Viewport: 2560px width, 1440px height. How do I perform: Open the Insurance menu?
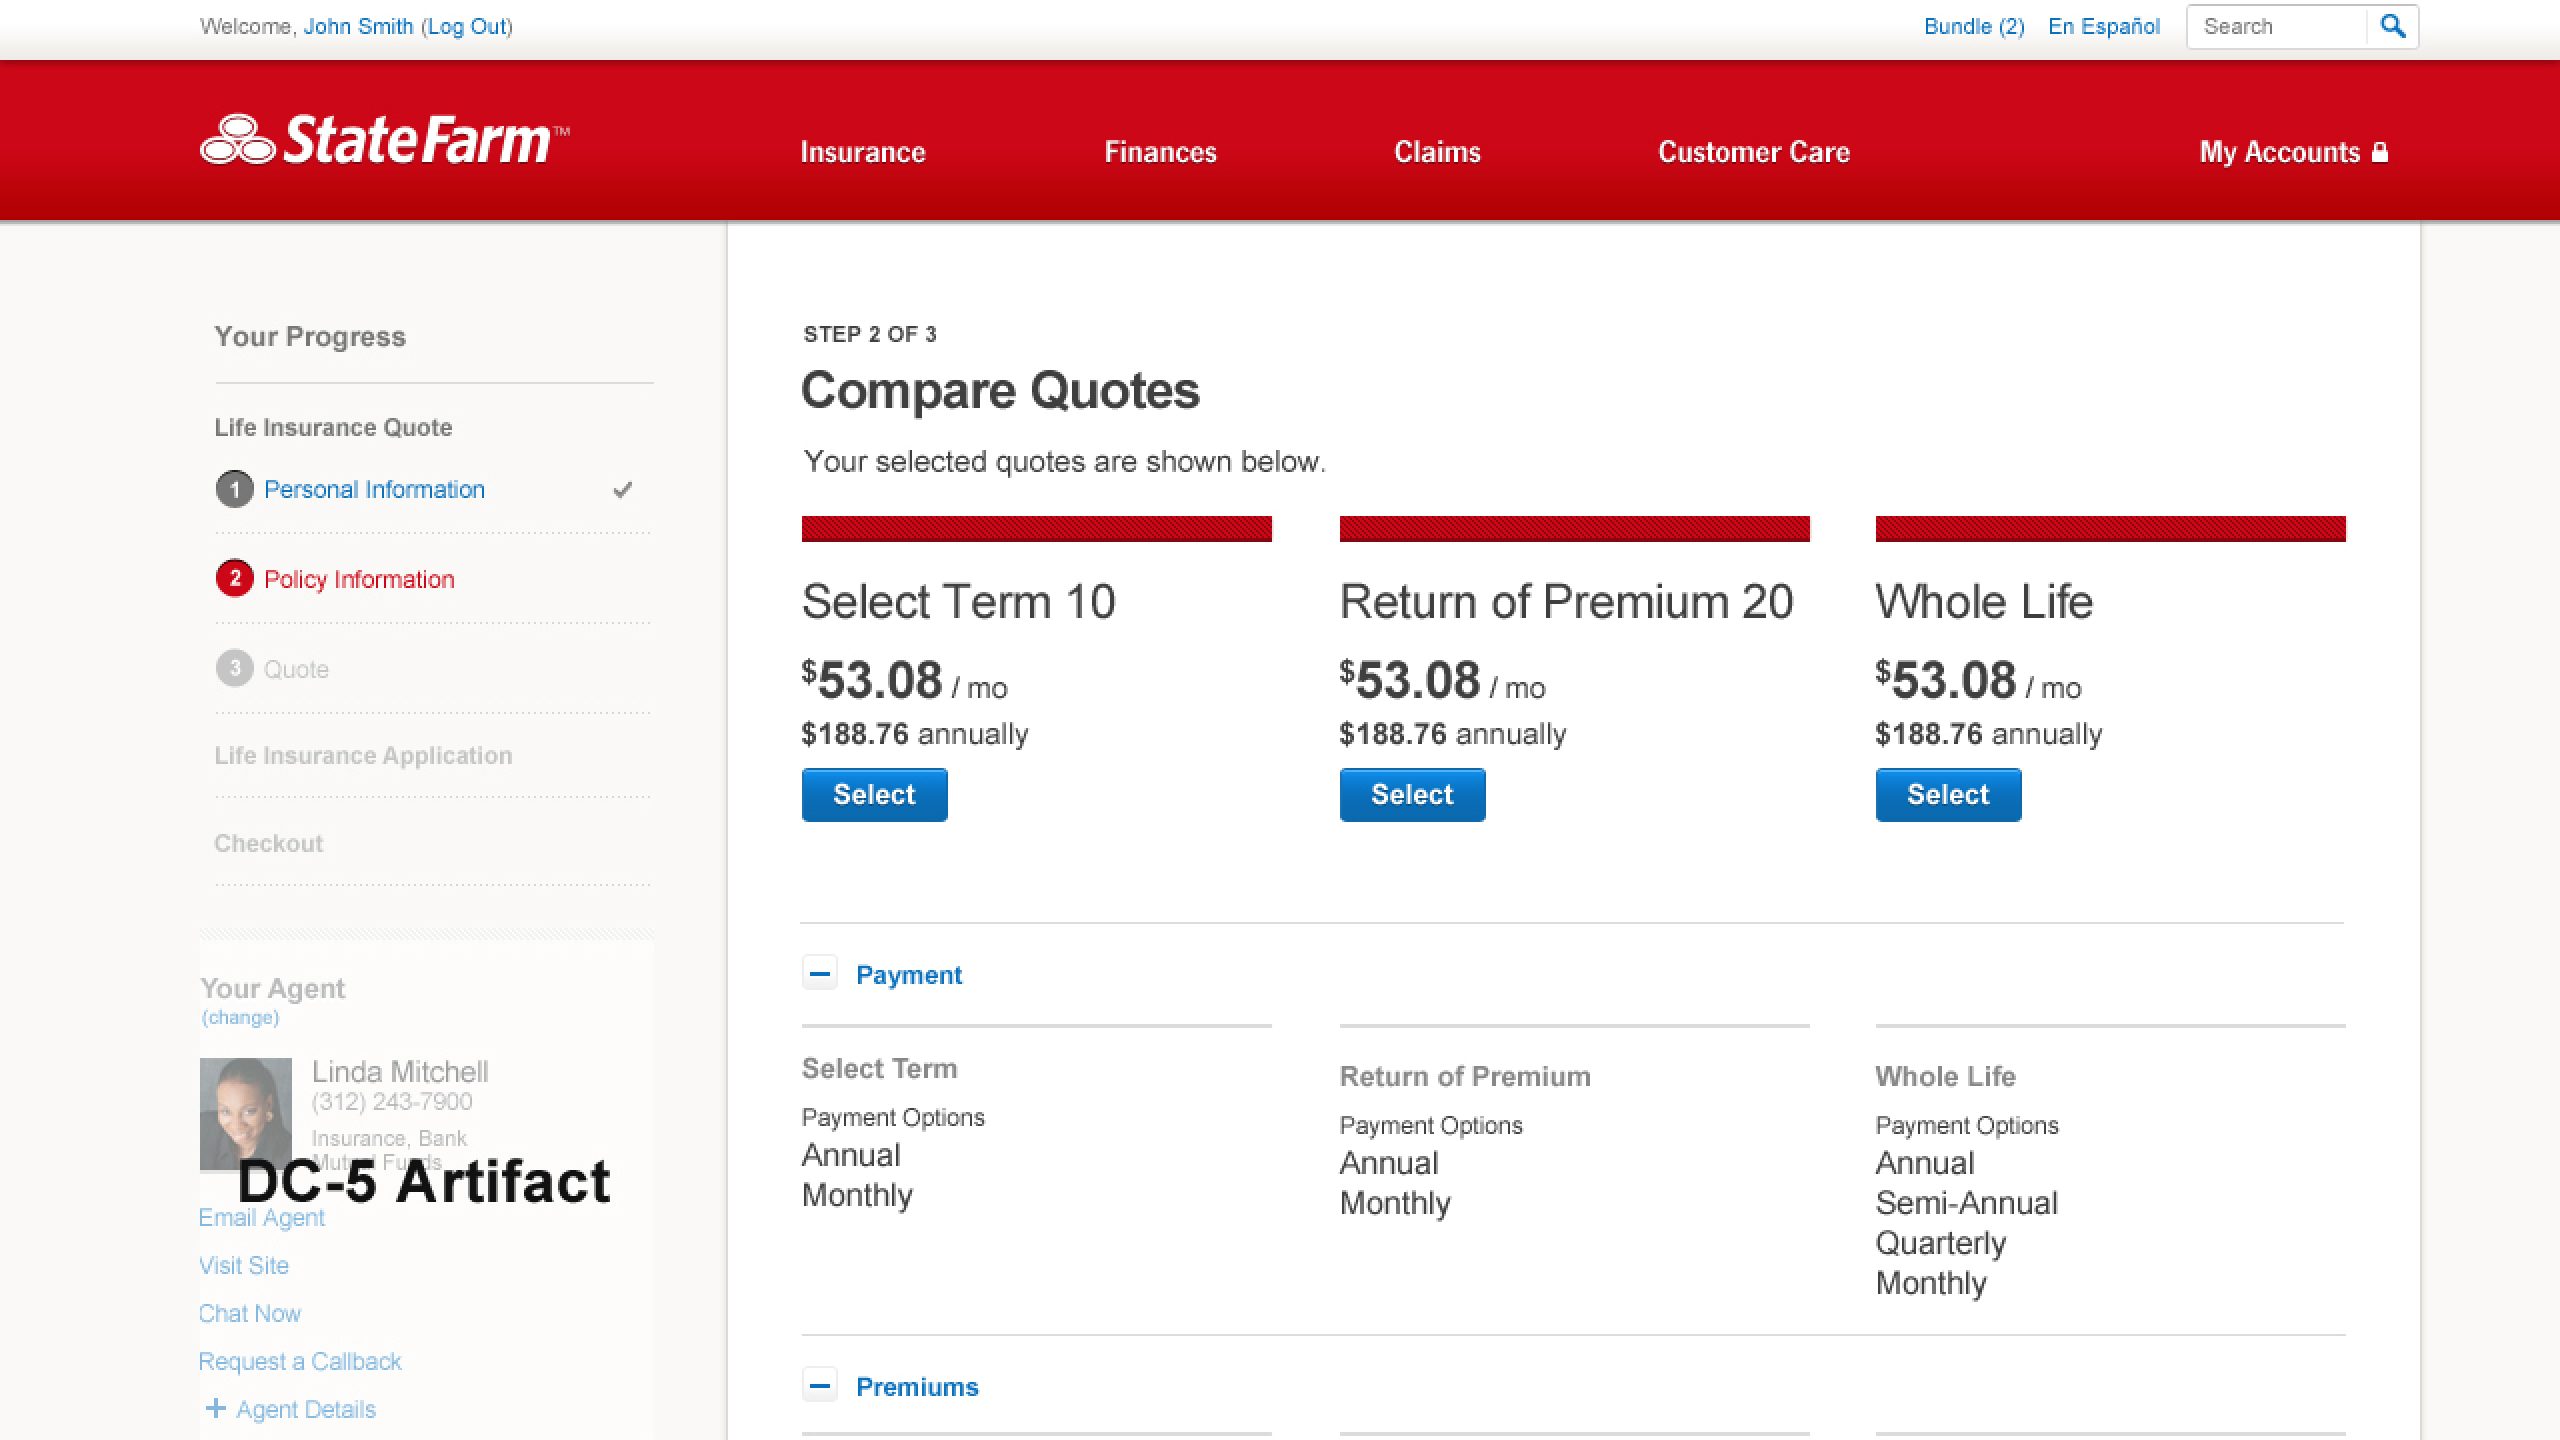pyautogui.click(x=862, y=152)
